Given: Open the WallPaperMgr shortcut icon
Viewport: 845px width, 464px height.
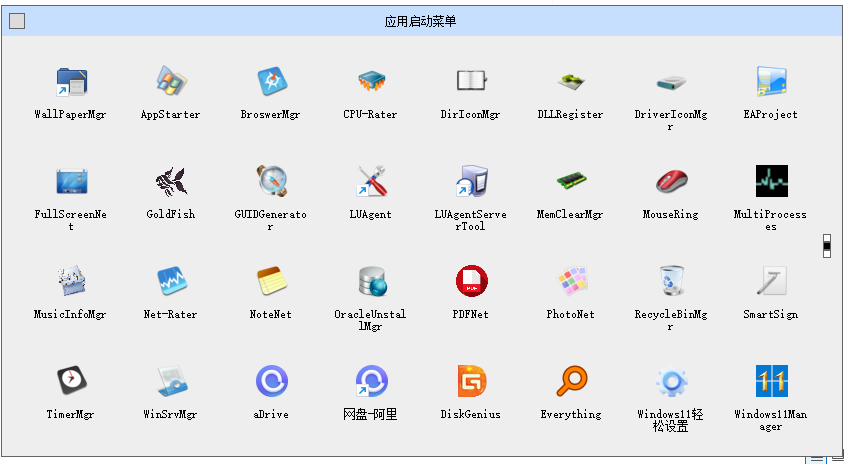Looking at the screenshot, I should click(71, 82).
